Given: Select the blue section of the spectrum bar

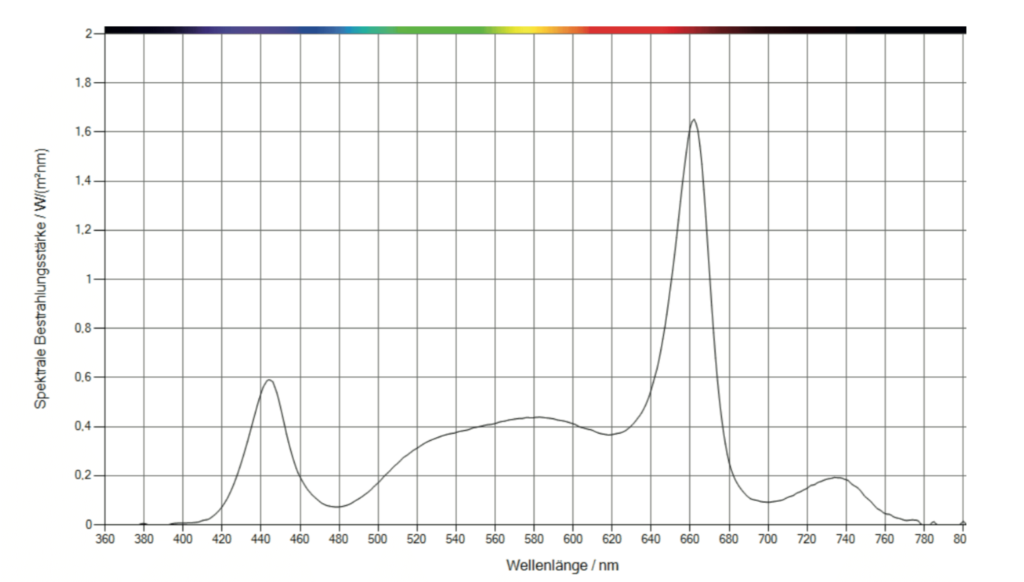Looking at the screenshot, I should 300,30.
